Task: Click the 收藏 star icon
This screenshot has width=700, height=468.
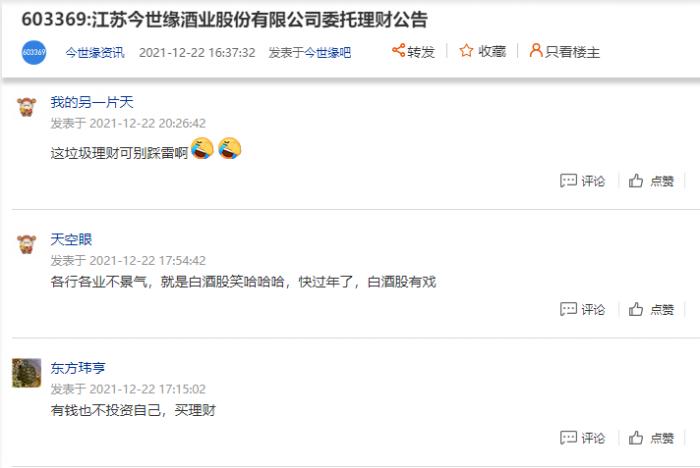Action: pyautogui.click(x=466, y=50)
